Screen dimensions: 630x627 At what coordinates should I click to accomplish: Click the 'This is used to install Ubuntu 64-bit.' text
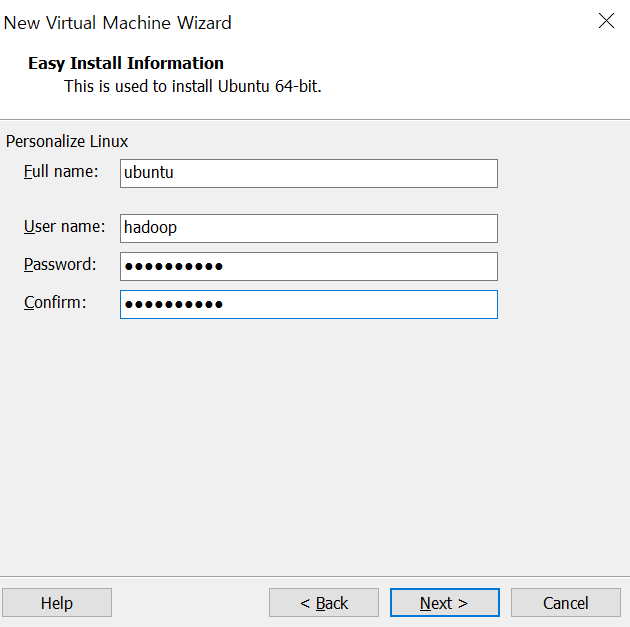[x=193, y=86]
